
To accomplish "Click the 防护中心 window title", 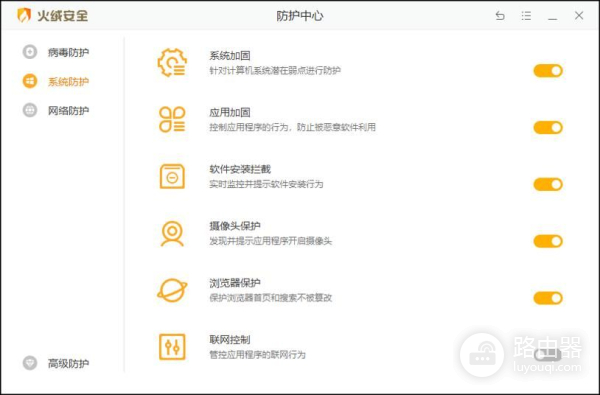I will tap(300, 16).
